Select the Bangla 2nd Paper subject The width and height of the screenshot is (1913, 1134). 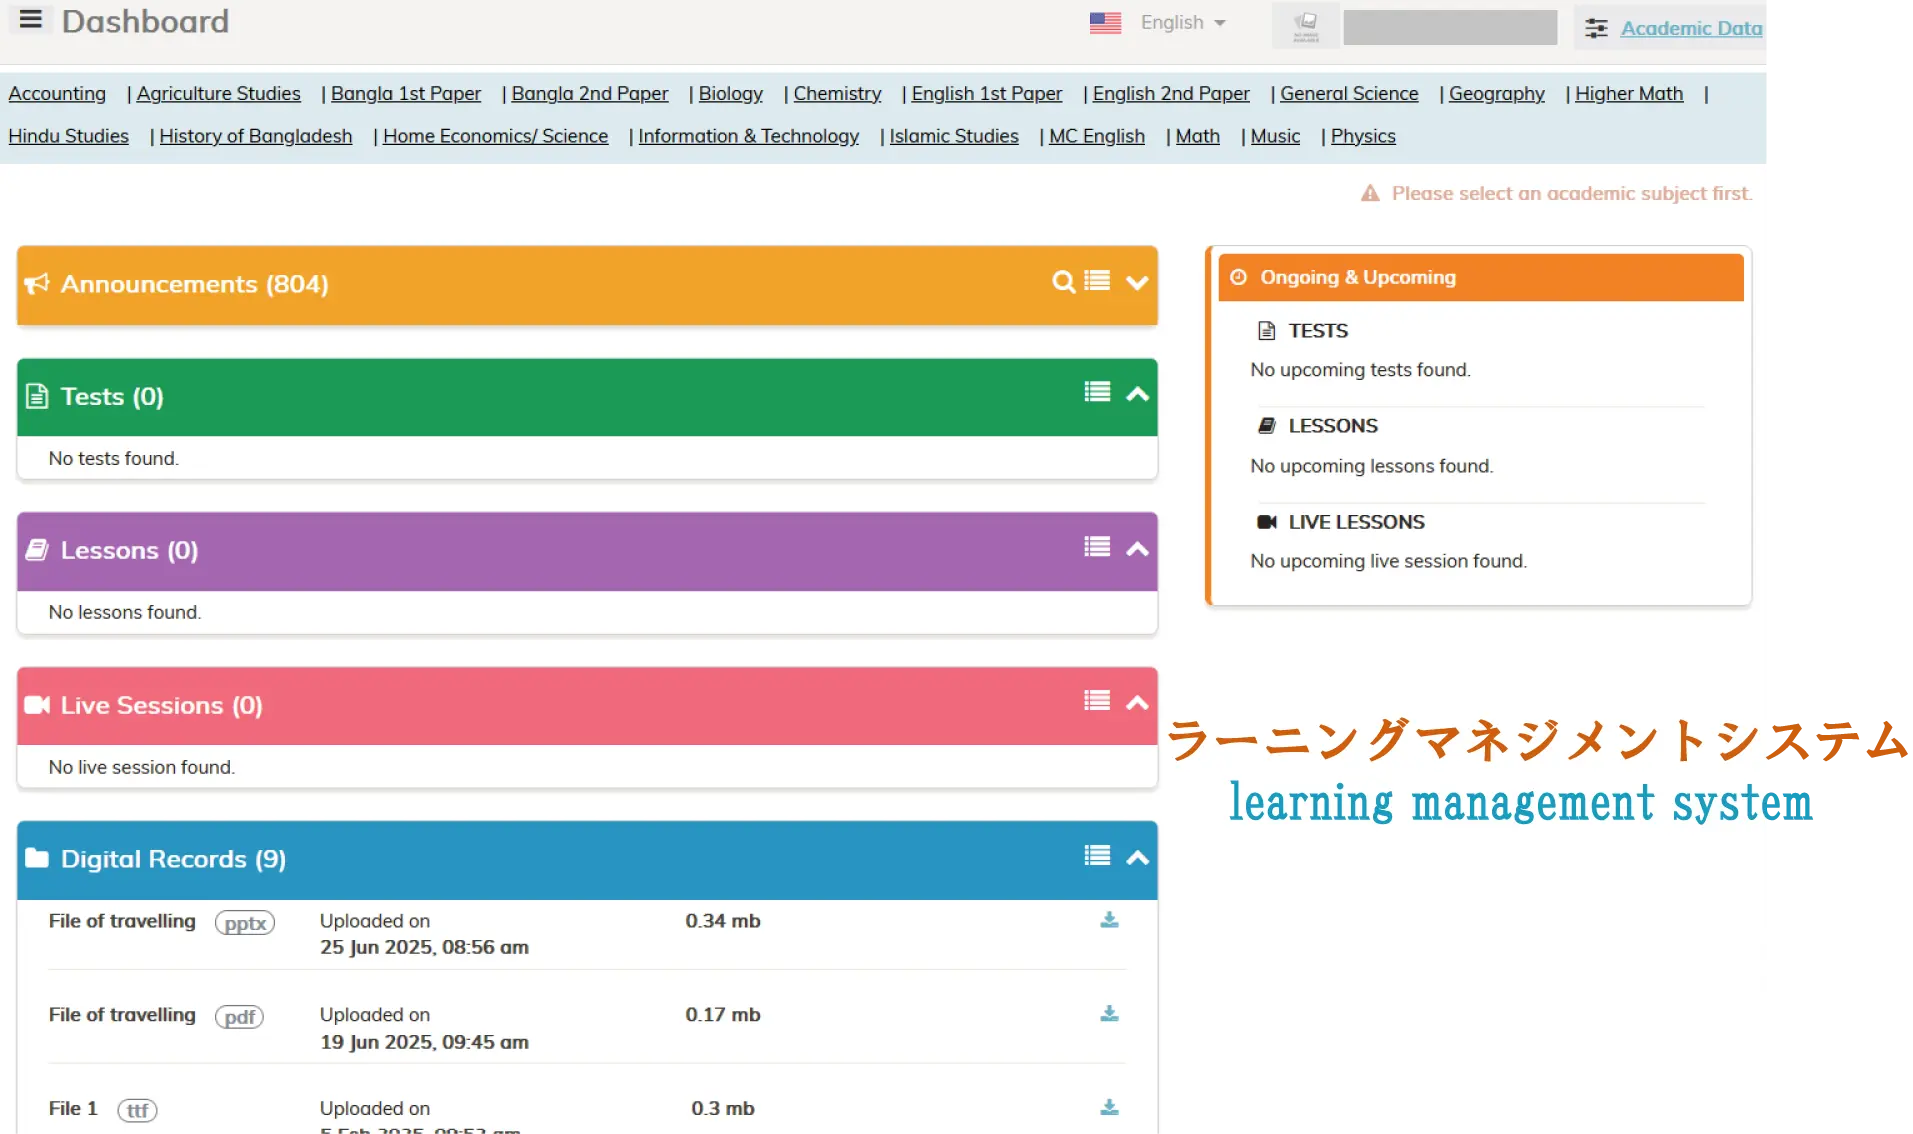tap(590, 93)
